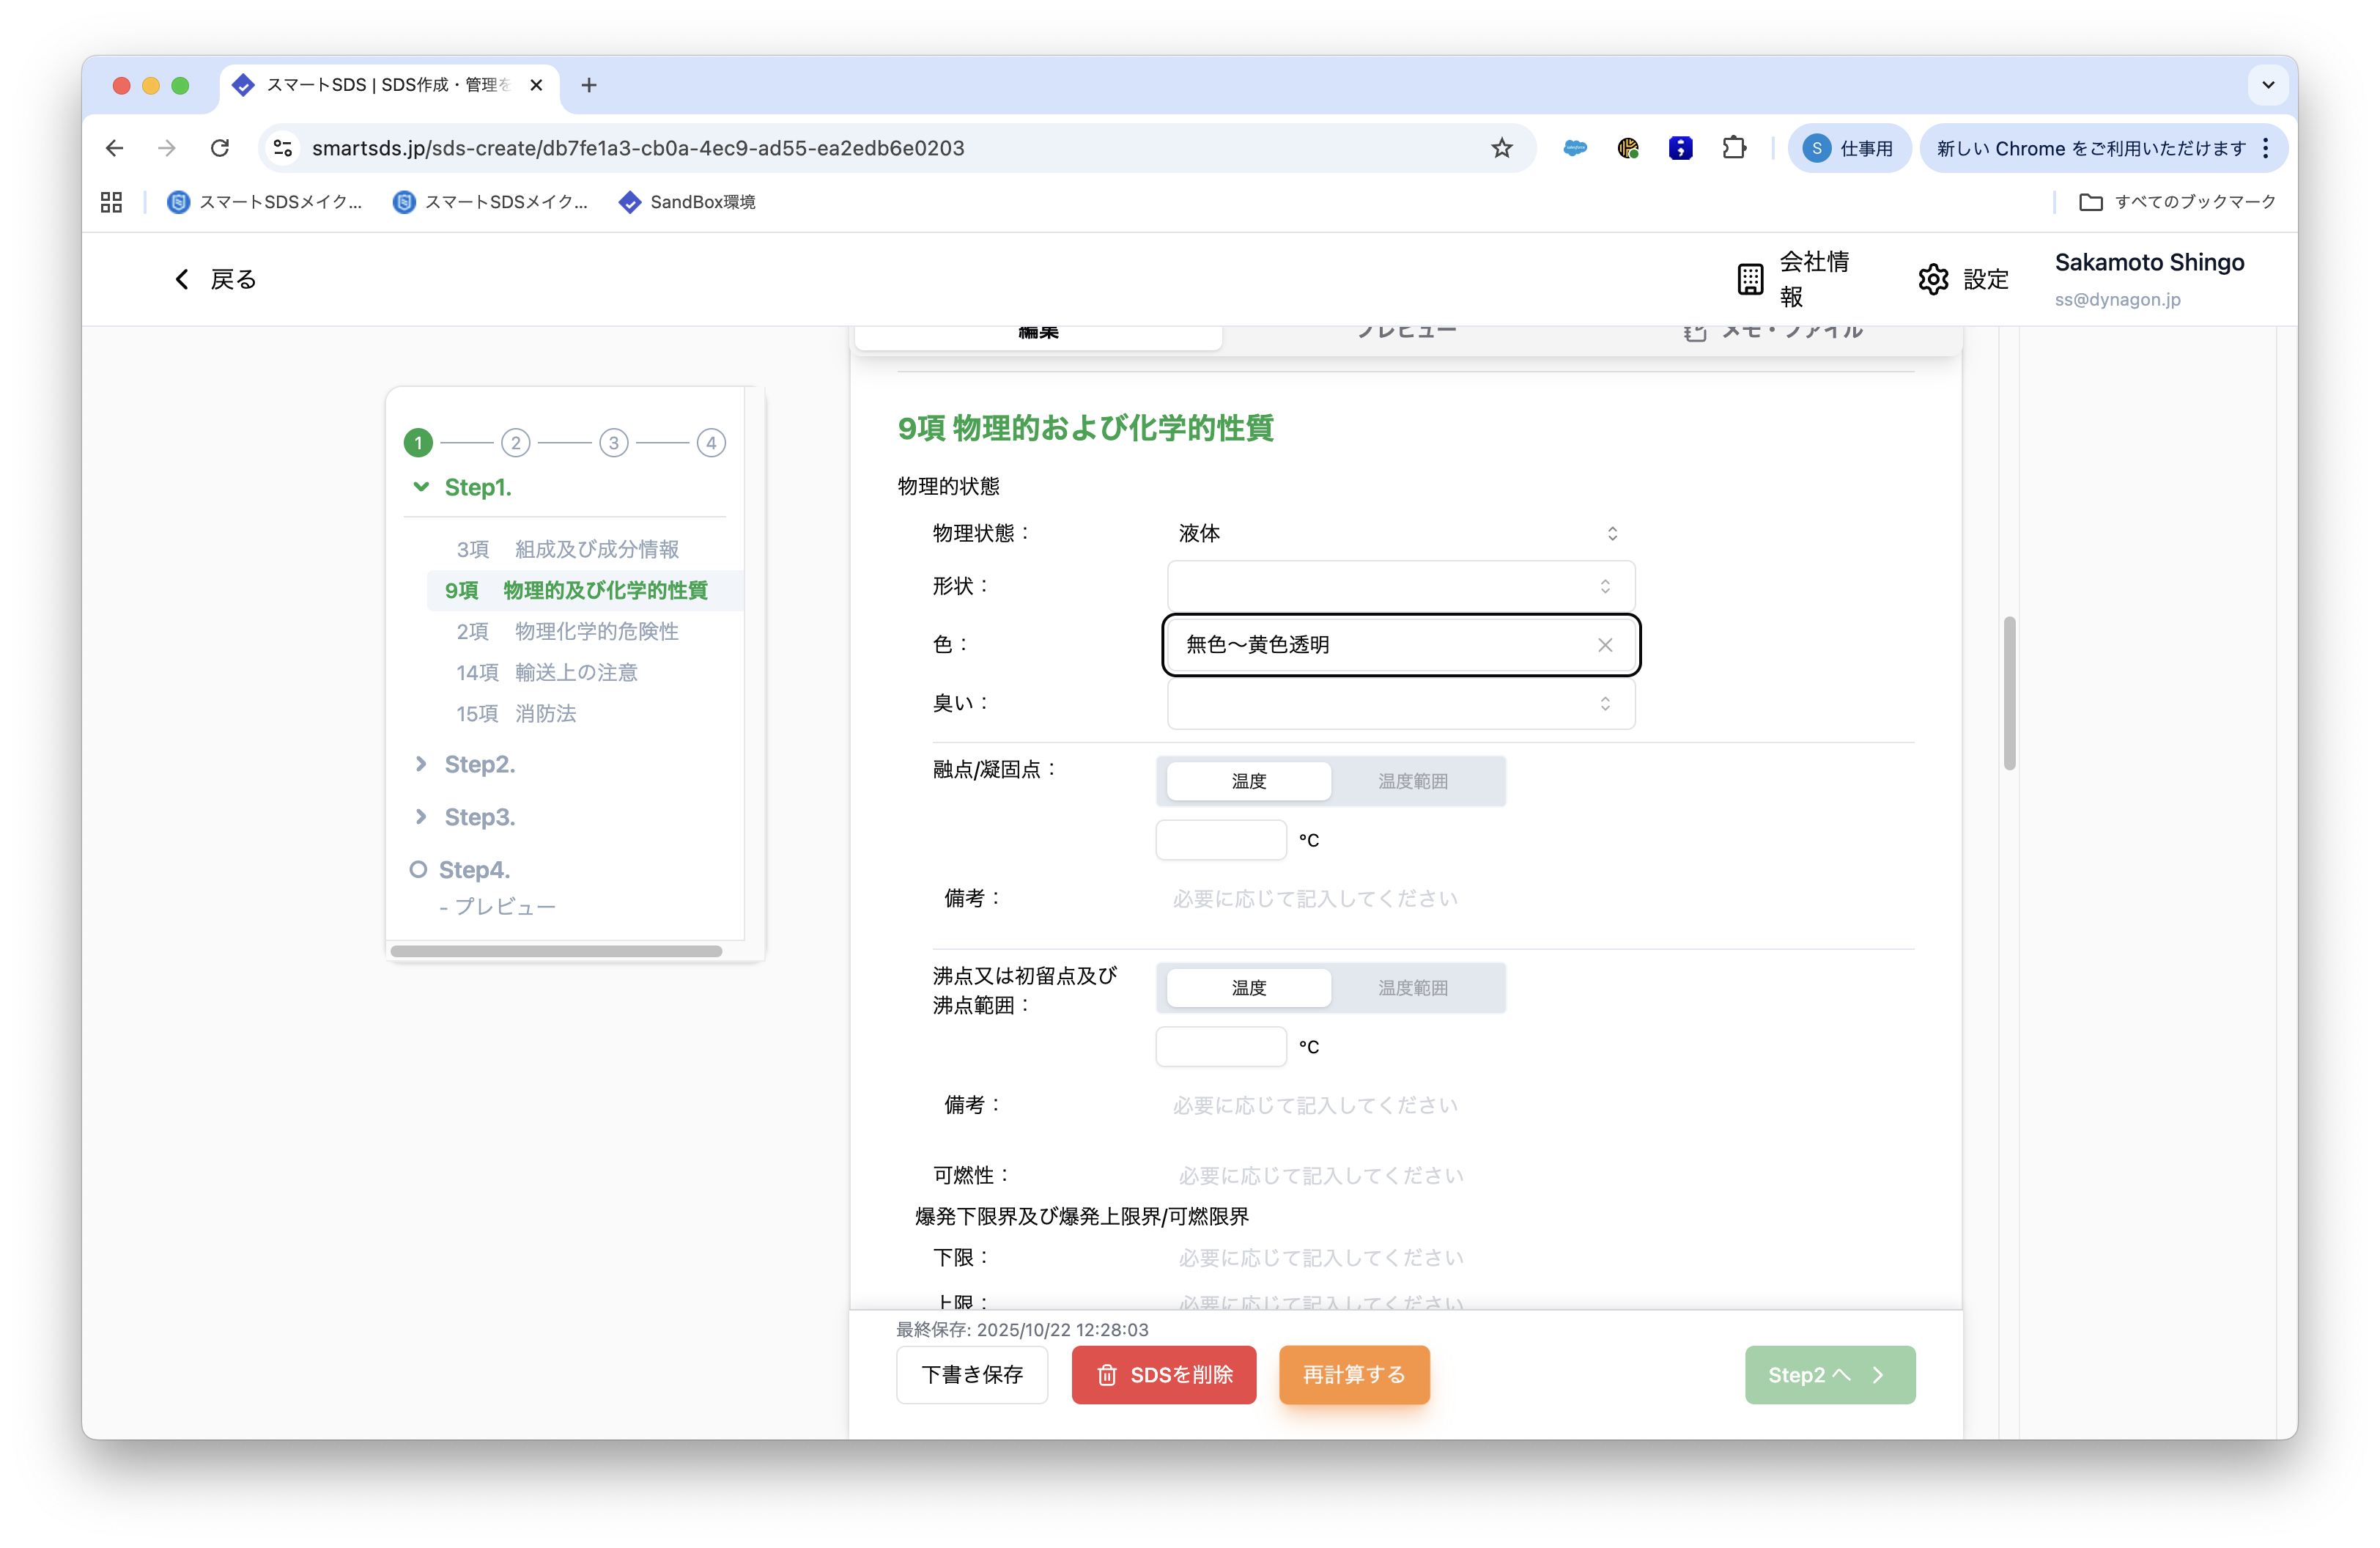Viewport: 2380px width, 1548px height.
Task: Select 温度範囲 for boiling point
Action: (1412, 988)
